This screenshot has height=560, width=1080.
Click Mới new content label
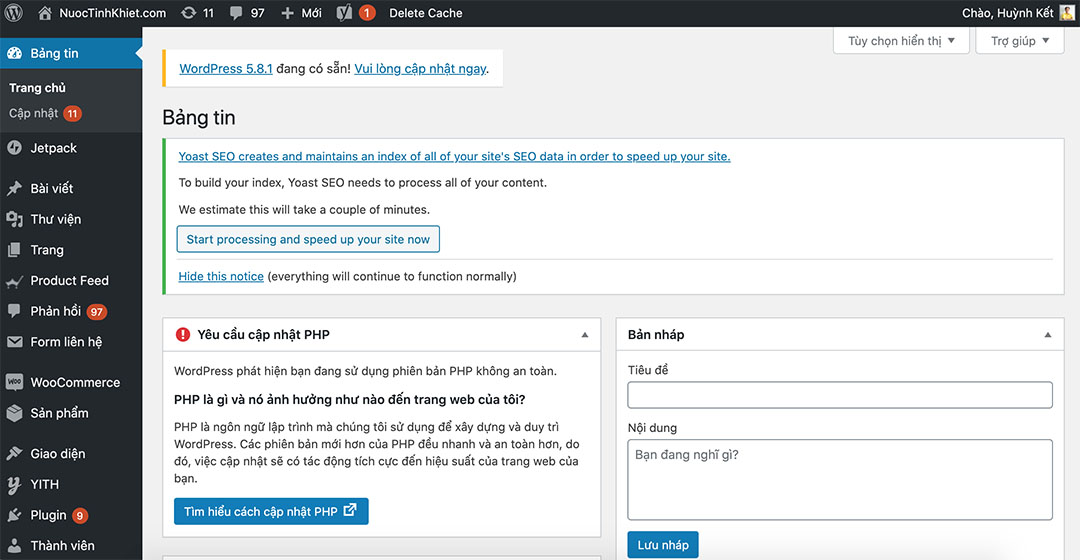point(311,12)
